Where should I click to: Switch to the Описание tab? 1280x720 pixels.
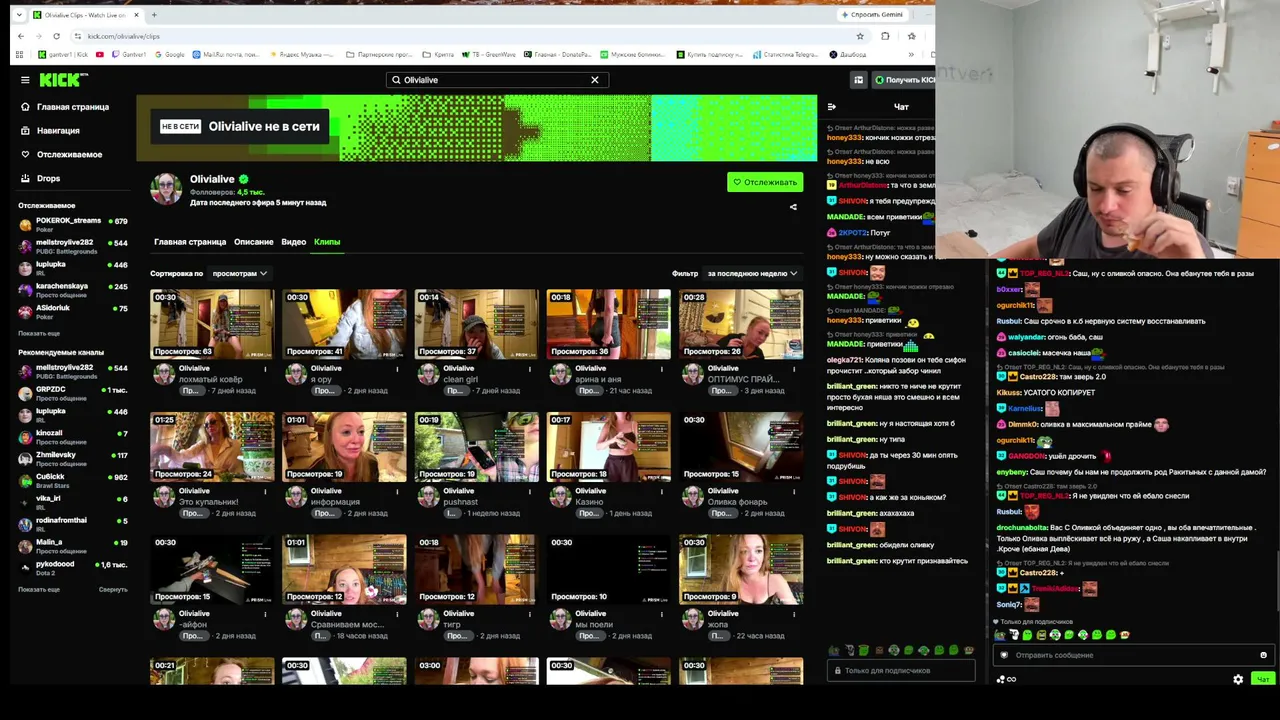[254, 242]
